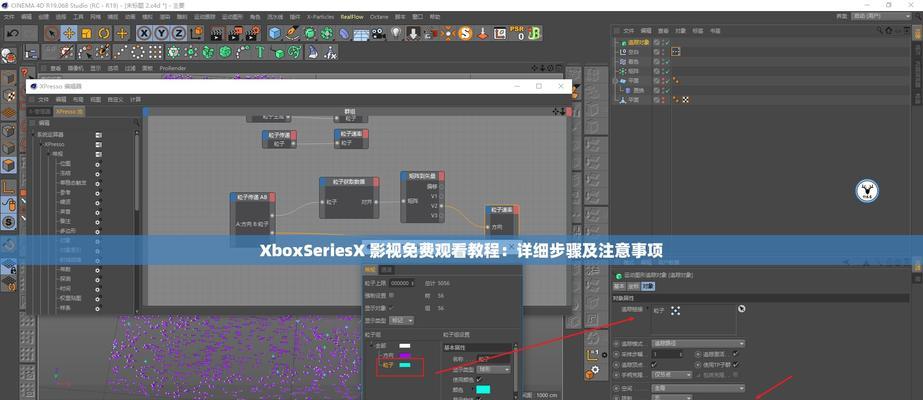Click the orange S plugin icon
Image resolution: width=923 pixels, height=400 pixels.
click(x=466, y=34)
